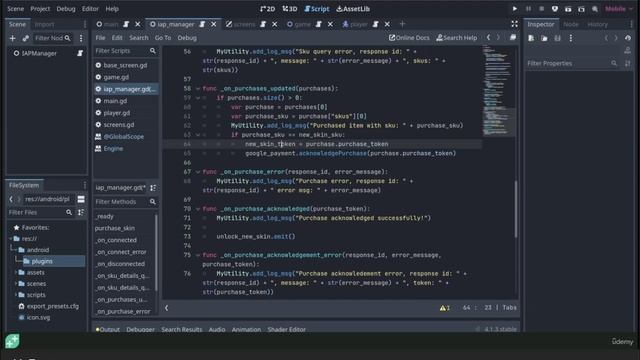Open the Scene menu
This screenshot has width=640, height=360.
16,9
